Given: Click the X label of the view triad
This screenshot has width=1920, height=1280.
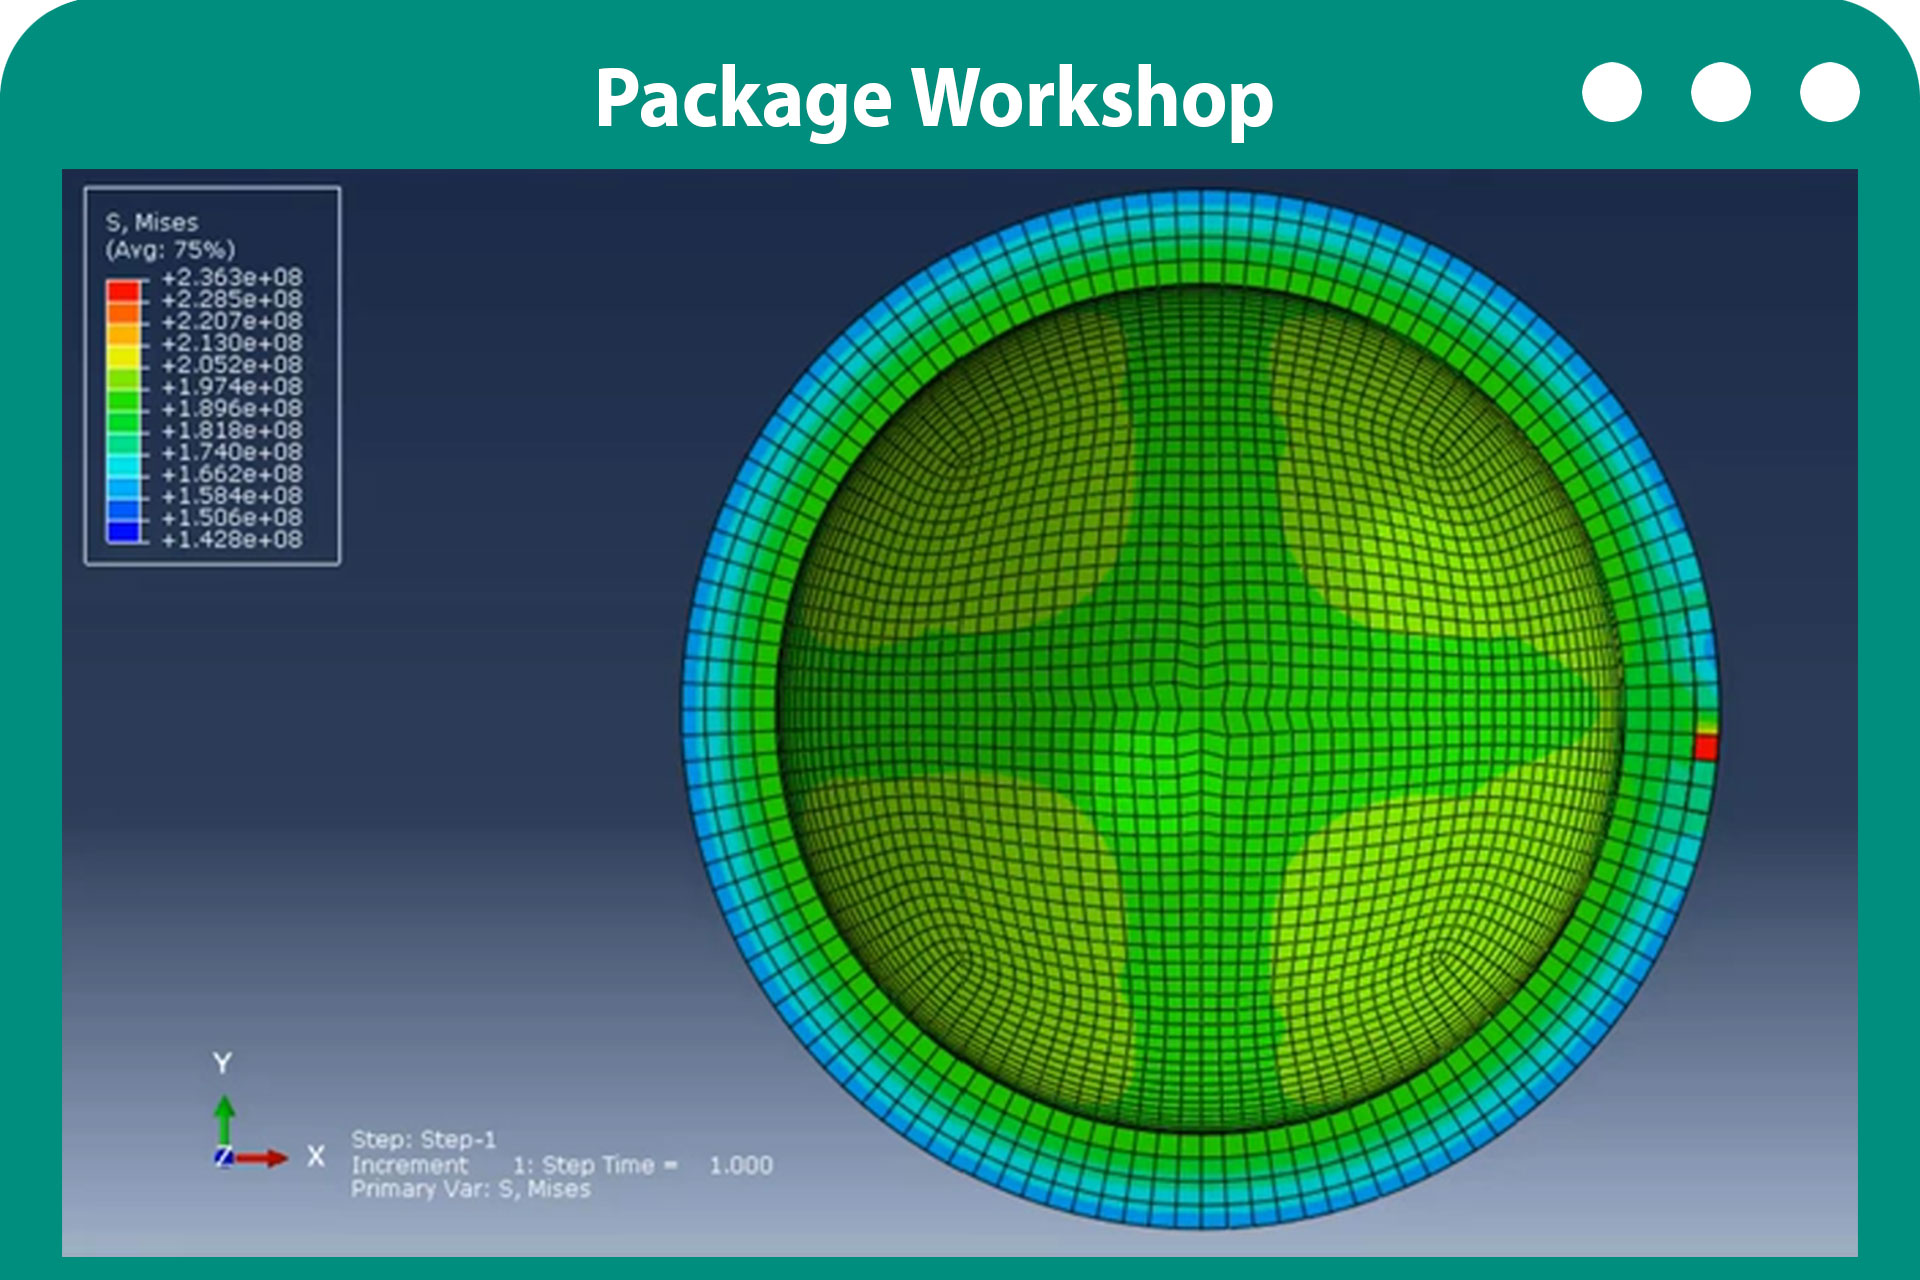Looking at the screenshot, I should click(x=316, y=1156).
